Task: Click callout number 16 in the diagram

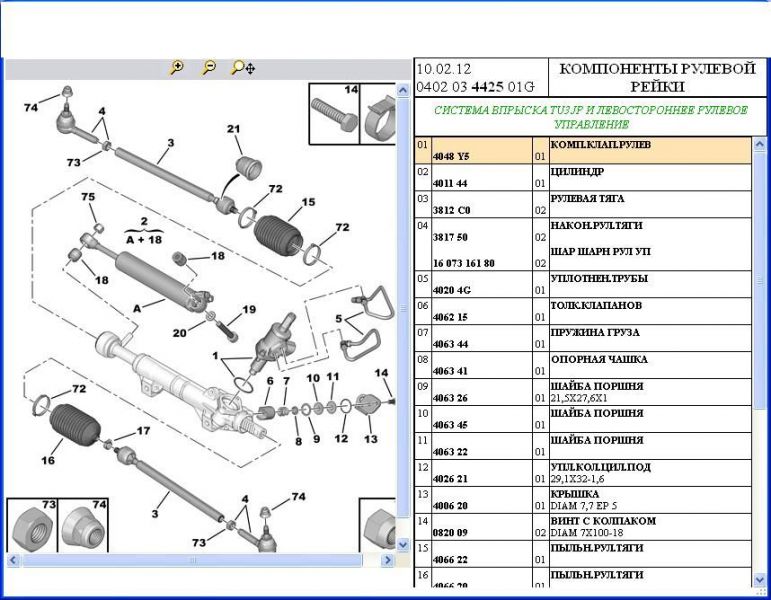Action: coord(47,460)
